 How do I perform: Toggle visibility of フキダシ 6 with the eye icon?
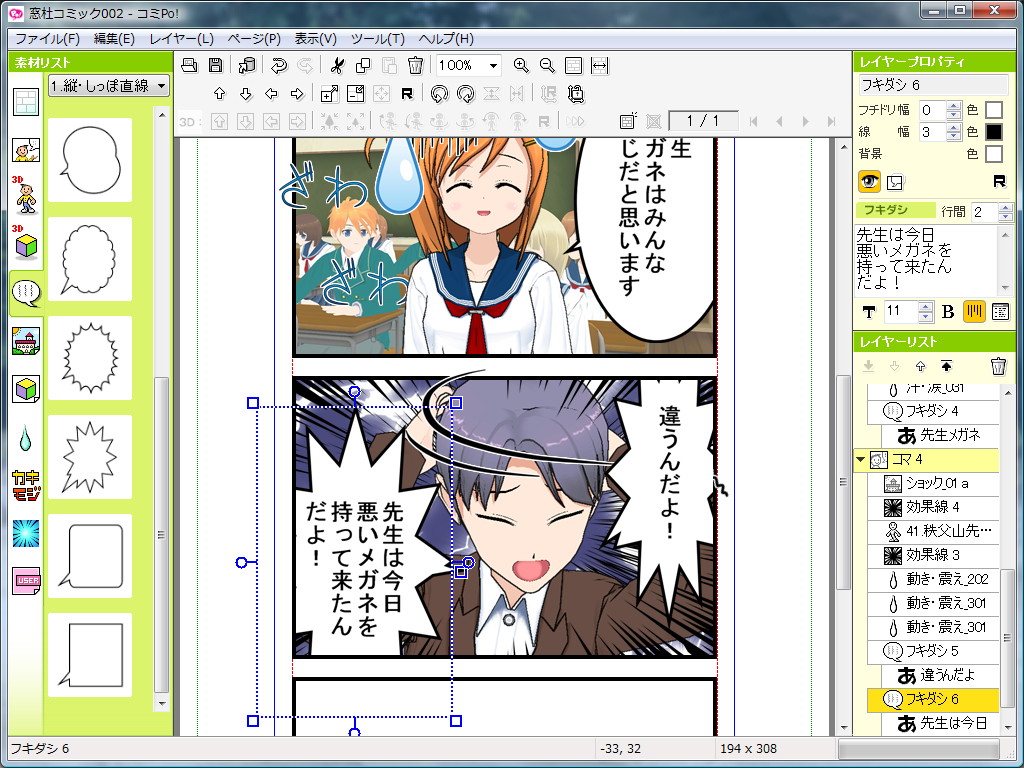[x=869, y=182]
